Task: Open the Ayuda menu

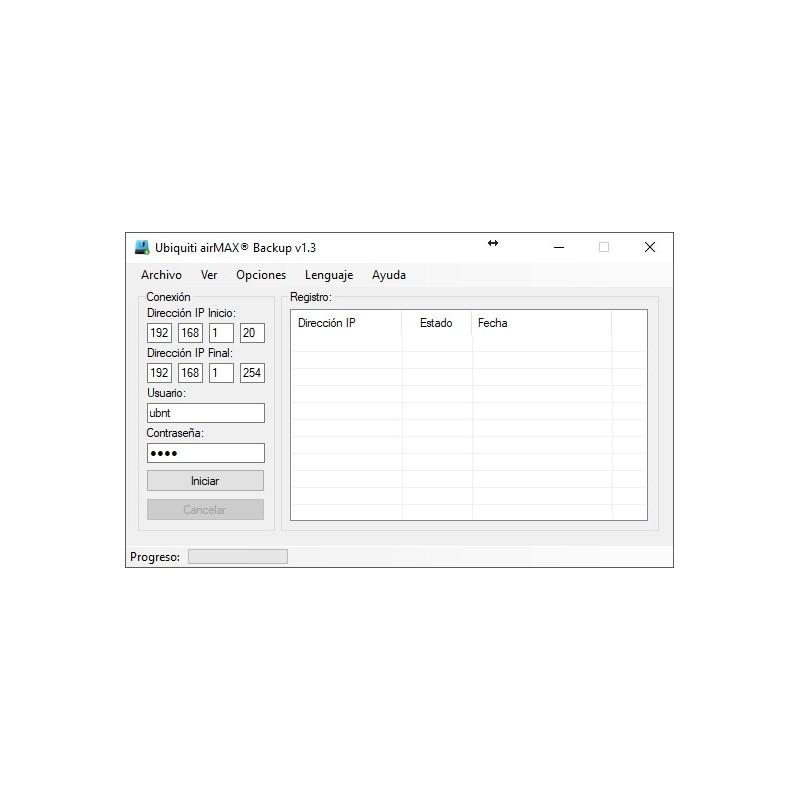Action: coord(389,275)
